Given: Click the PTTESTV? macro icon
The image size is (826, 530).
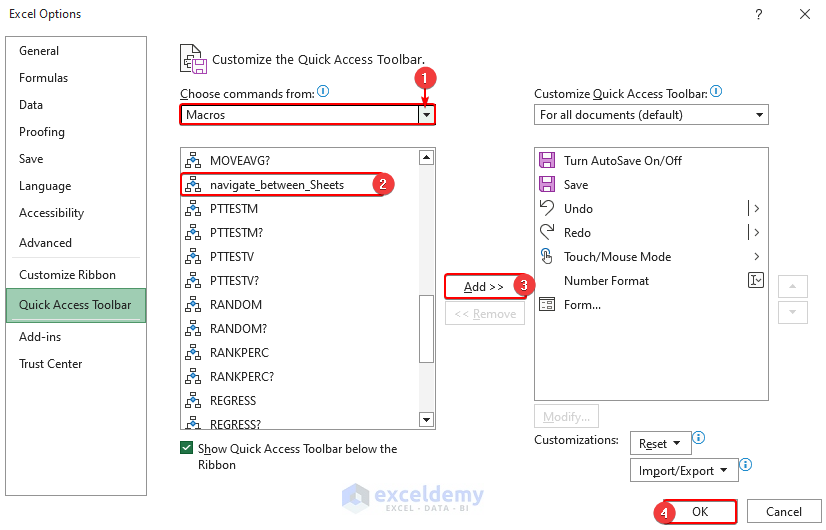Looking at the screenshot, I should click(193, 280).
